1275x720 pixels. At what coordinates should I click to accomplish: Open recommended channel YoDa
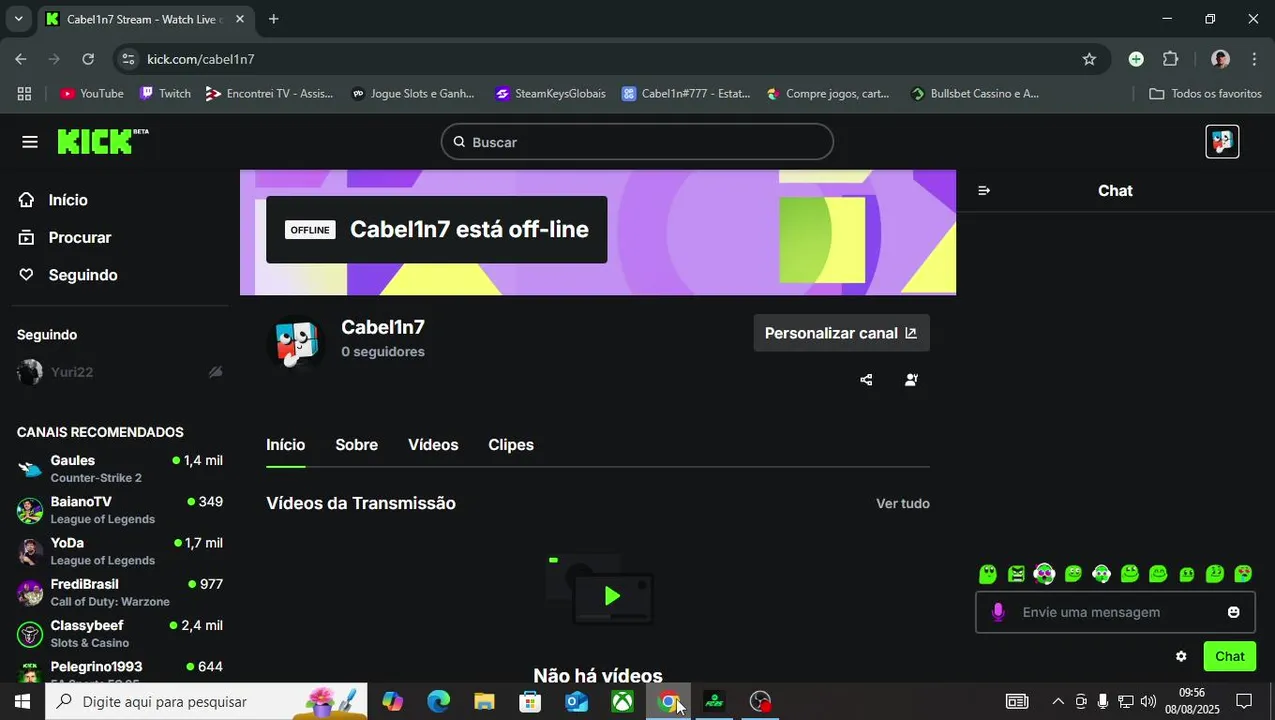[119, 551]
